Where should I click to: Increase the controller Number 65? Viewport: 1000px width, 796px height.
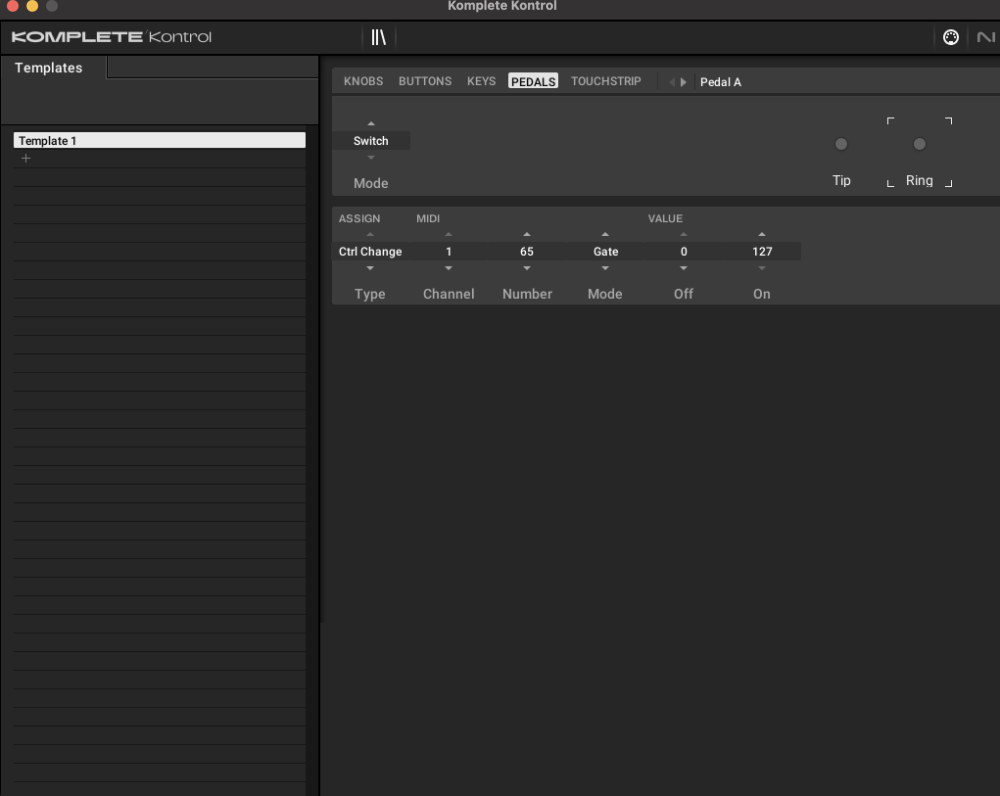pos(527,235)
